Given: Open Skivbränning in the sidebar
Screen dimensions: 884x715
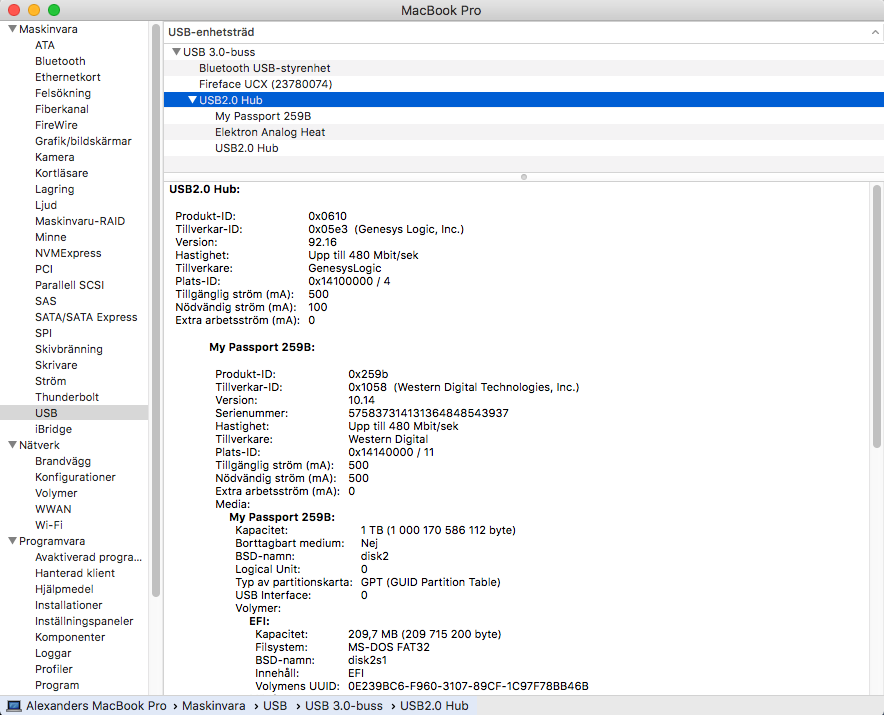Looking at the screenshot, I should click(69, 349).
